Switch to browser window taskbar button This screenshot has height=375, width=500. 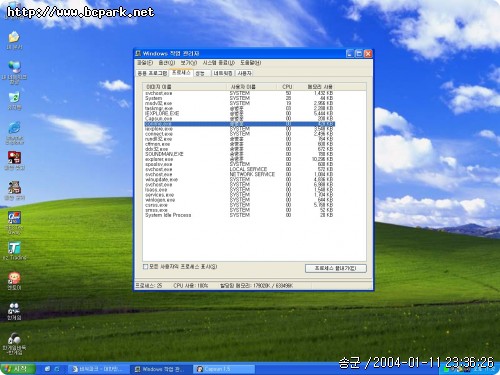coord(98,369)
